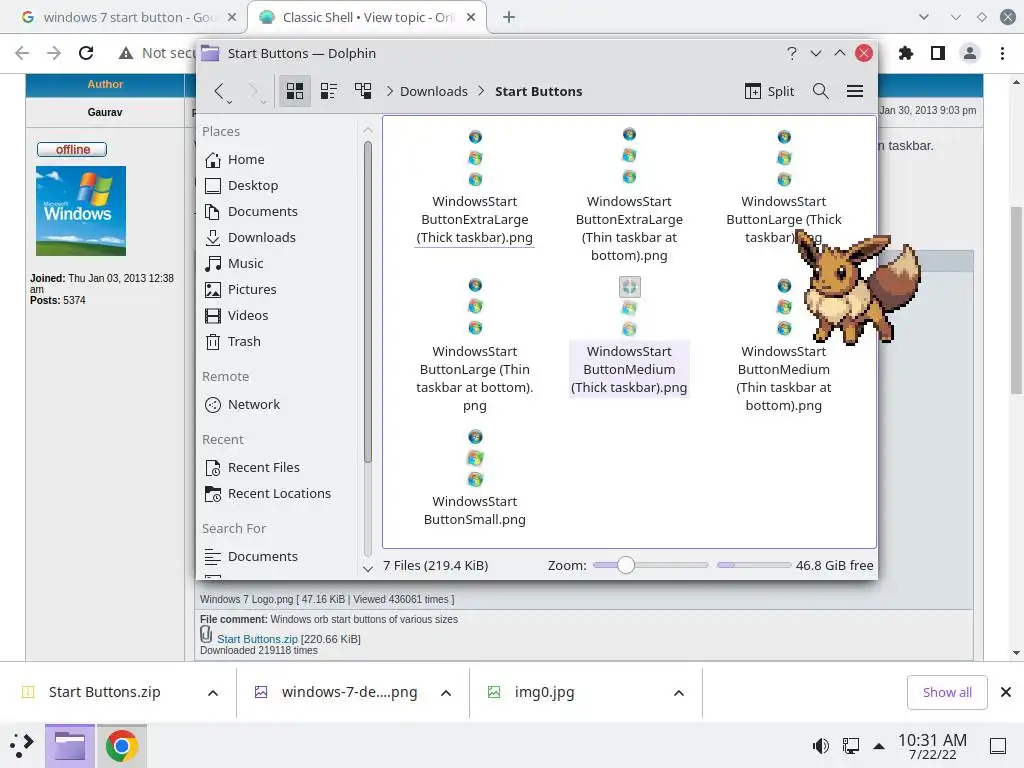
Task: Open a new Chrome tab
Action: 509,18
